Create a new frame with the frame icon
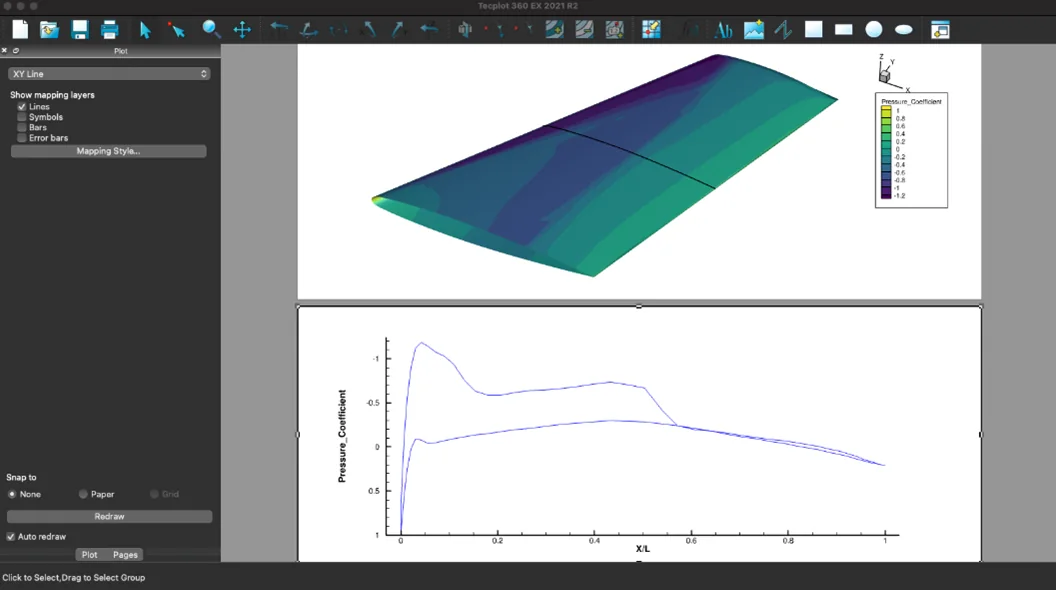1056x590 pixels. point(940,30)
